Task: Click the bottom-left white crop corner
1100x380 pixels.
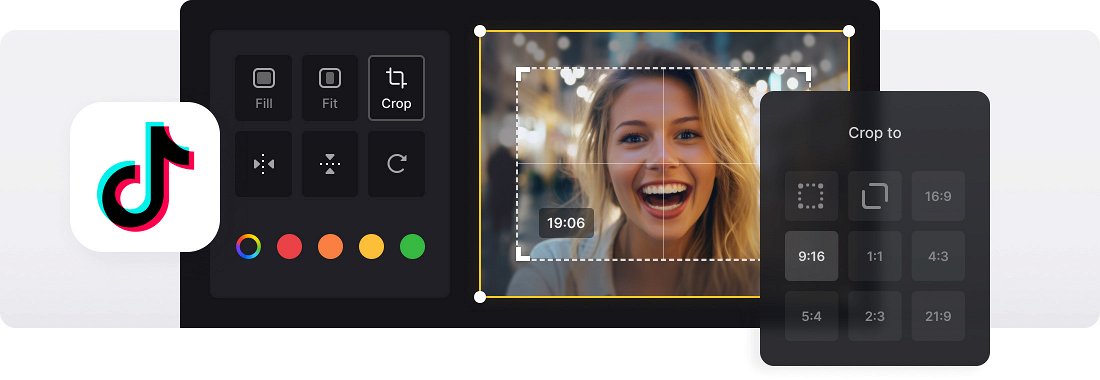Action: coord(523,255)
